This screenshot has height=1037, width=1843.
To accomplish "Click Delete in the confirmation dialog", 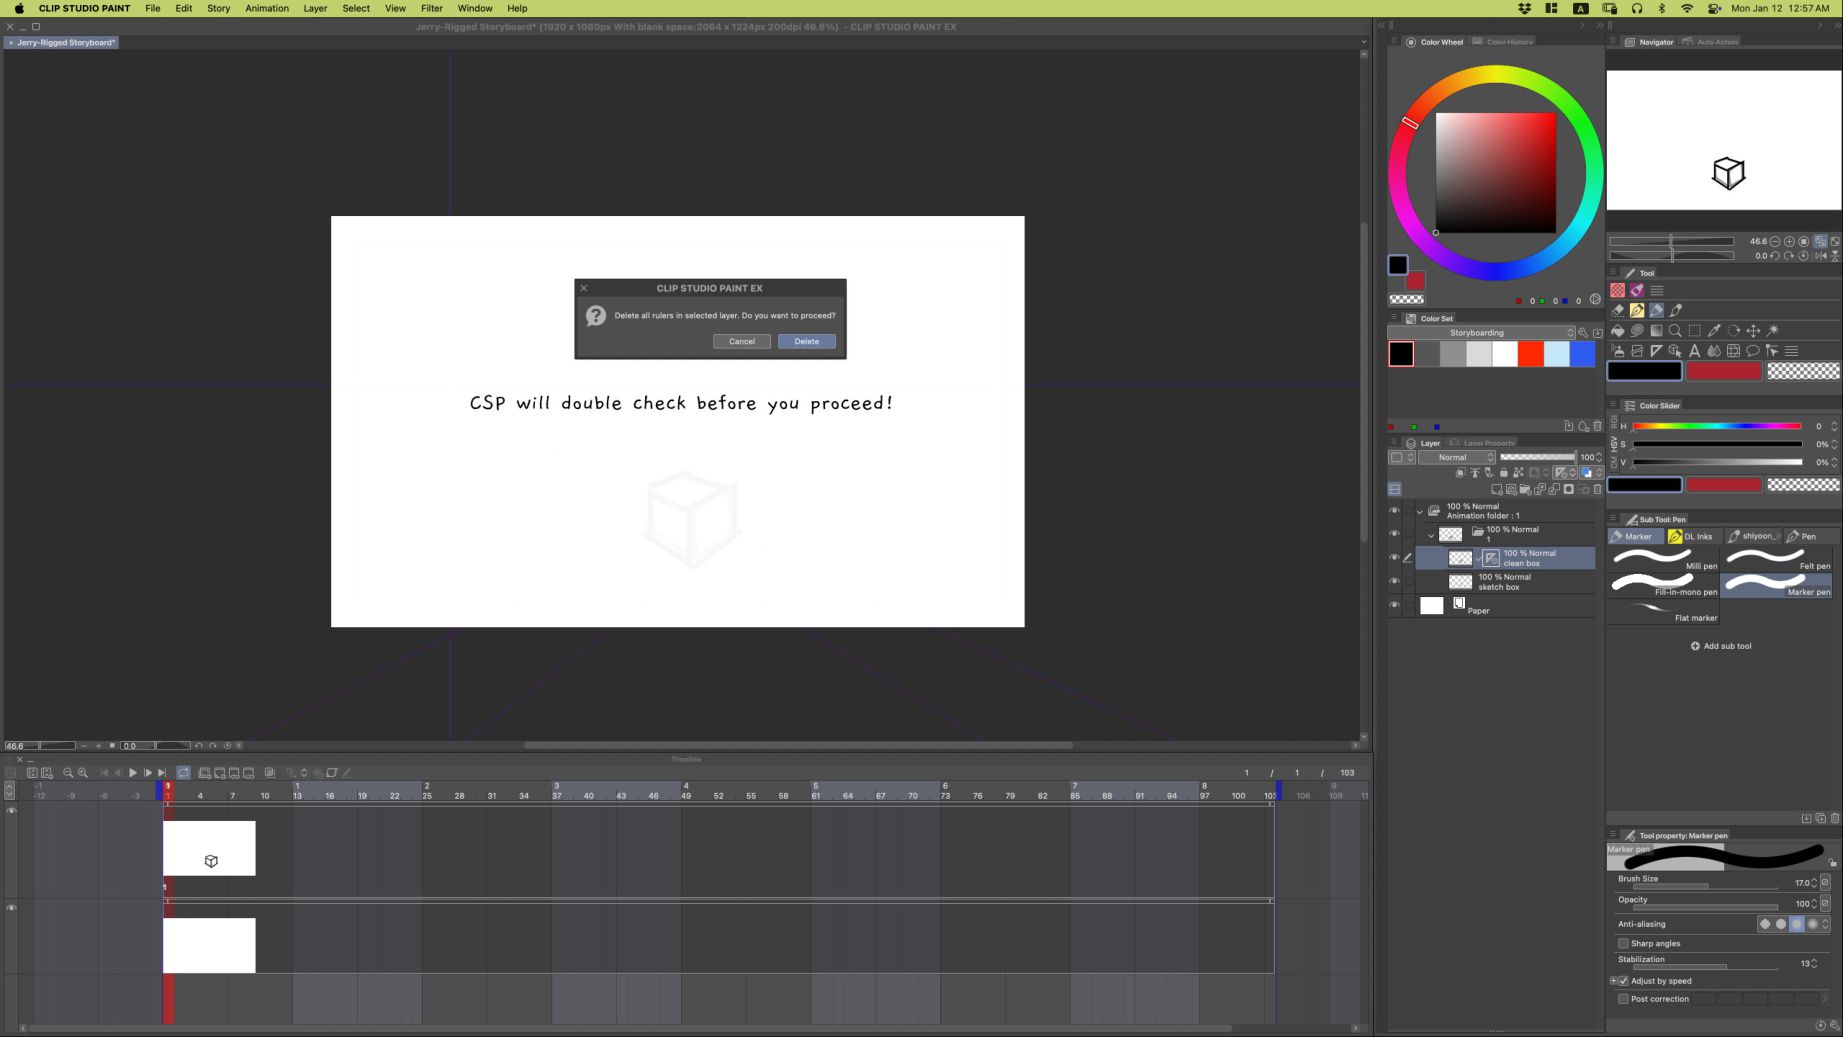I will pyautogui.click(x=807, y=341).
